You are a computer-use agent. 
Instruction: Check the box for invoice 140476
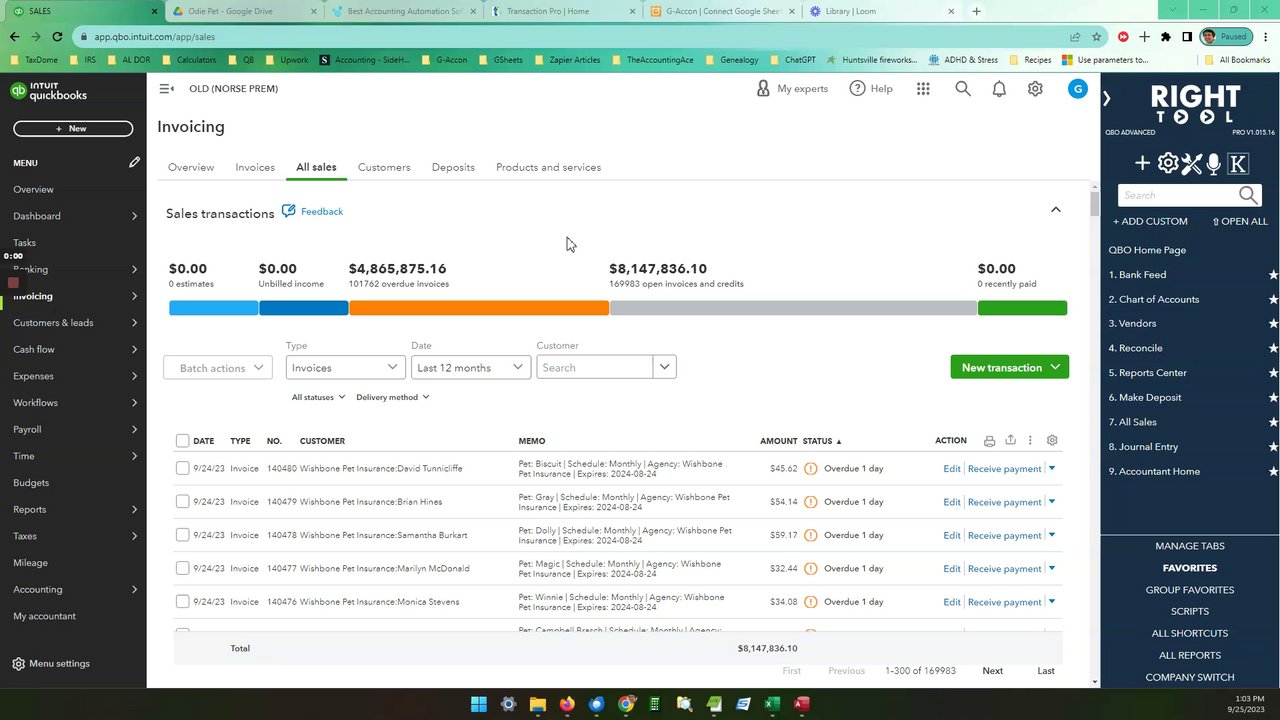click(182, 601)
